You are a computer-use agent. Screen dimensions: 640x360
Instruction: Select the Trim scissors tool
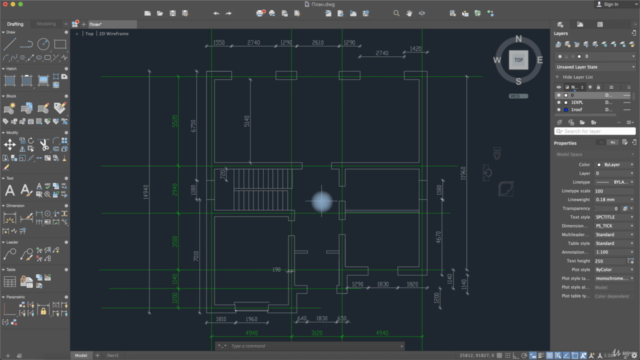click(x=44, y=144)
